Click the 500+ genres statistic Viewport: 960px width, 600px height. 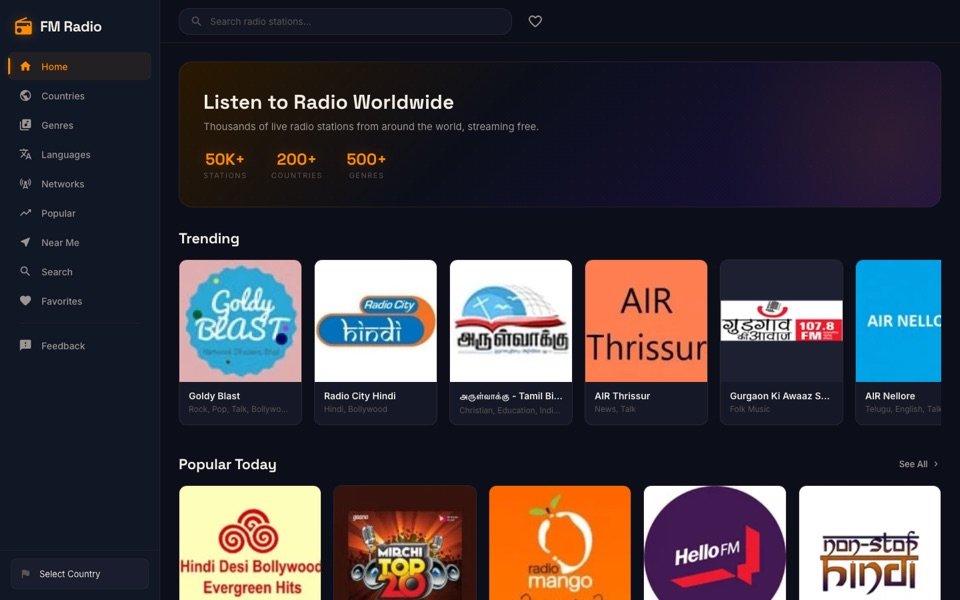(366, 165)
